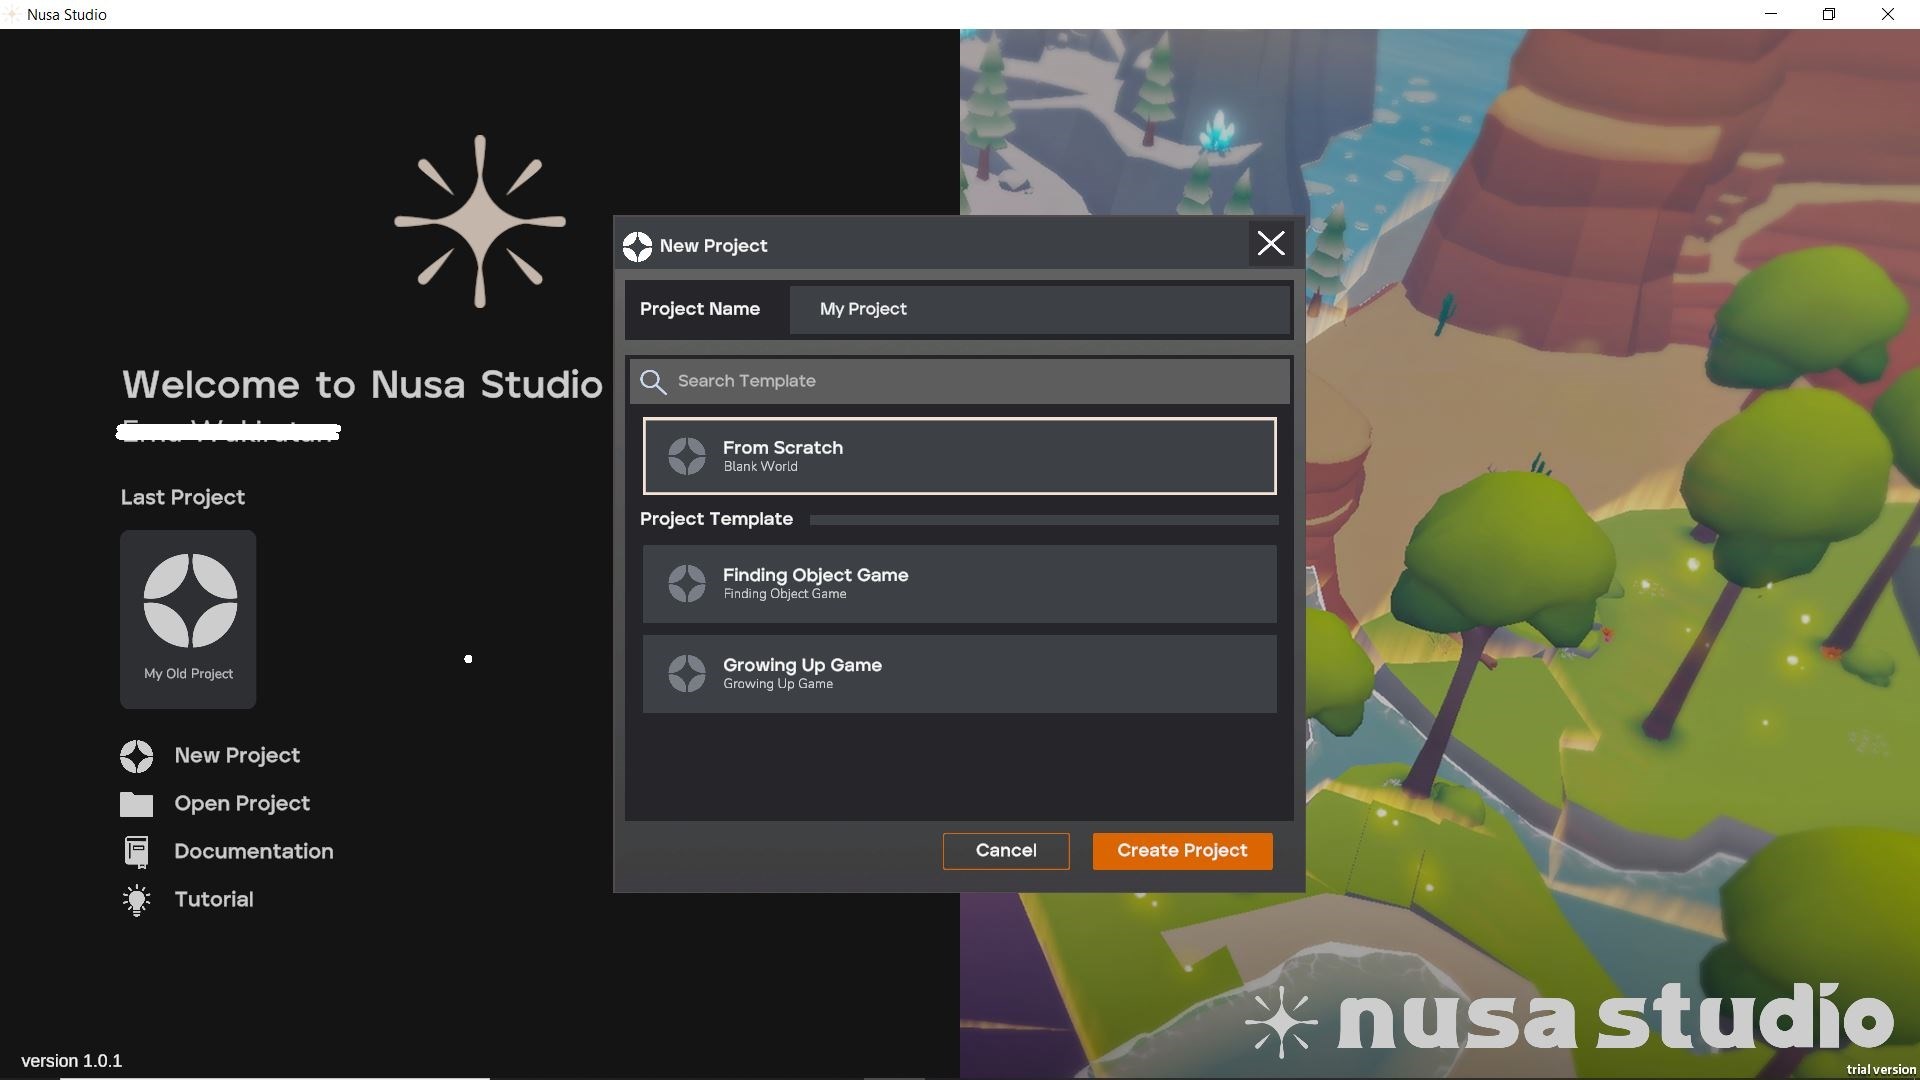The width and height of the screenshot is (1920, 1080).
Task: Select the From Scratch blank world template
Action: point(959,456)
